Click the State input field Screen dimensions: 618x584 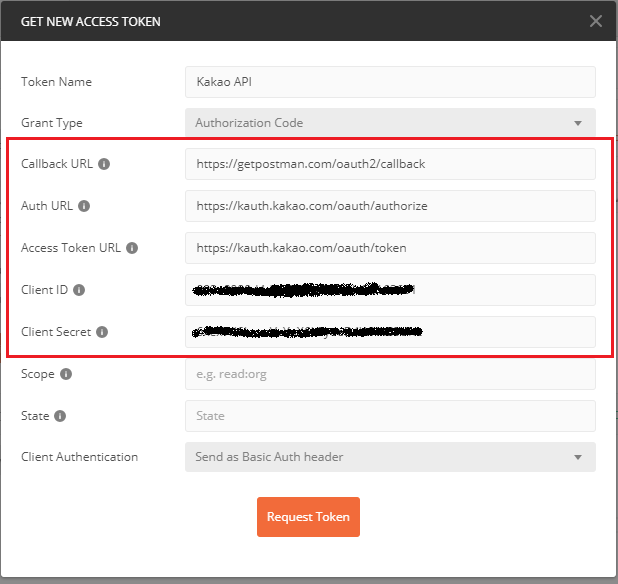(390, 416)
